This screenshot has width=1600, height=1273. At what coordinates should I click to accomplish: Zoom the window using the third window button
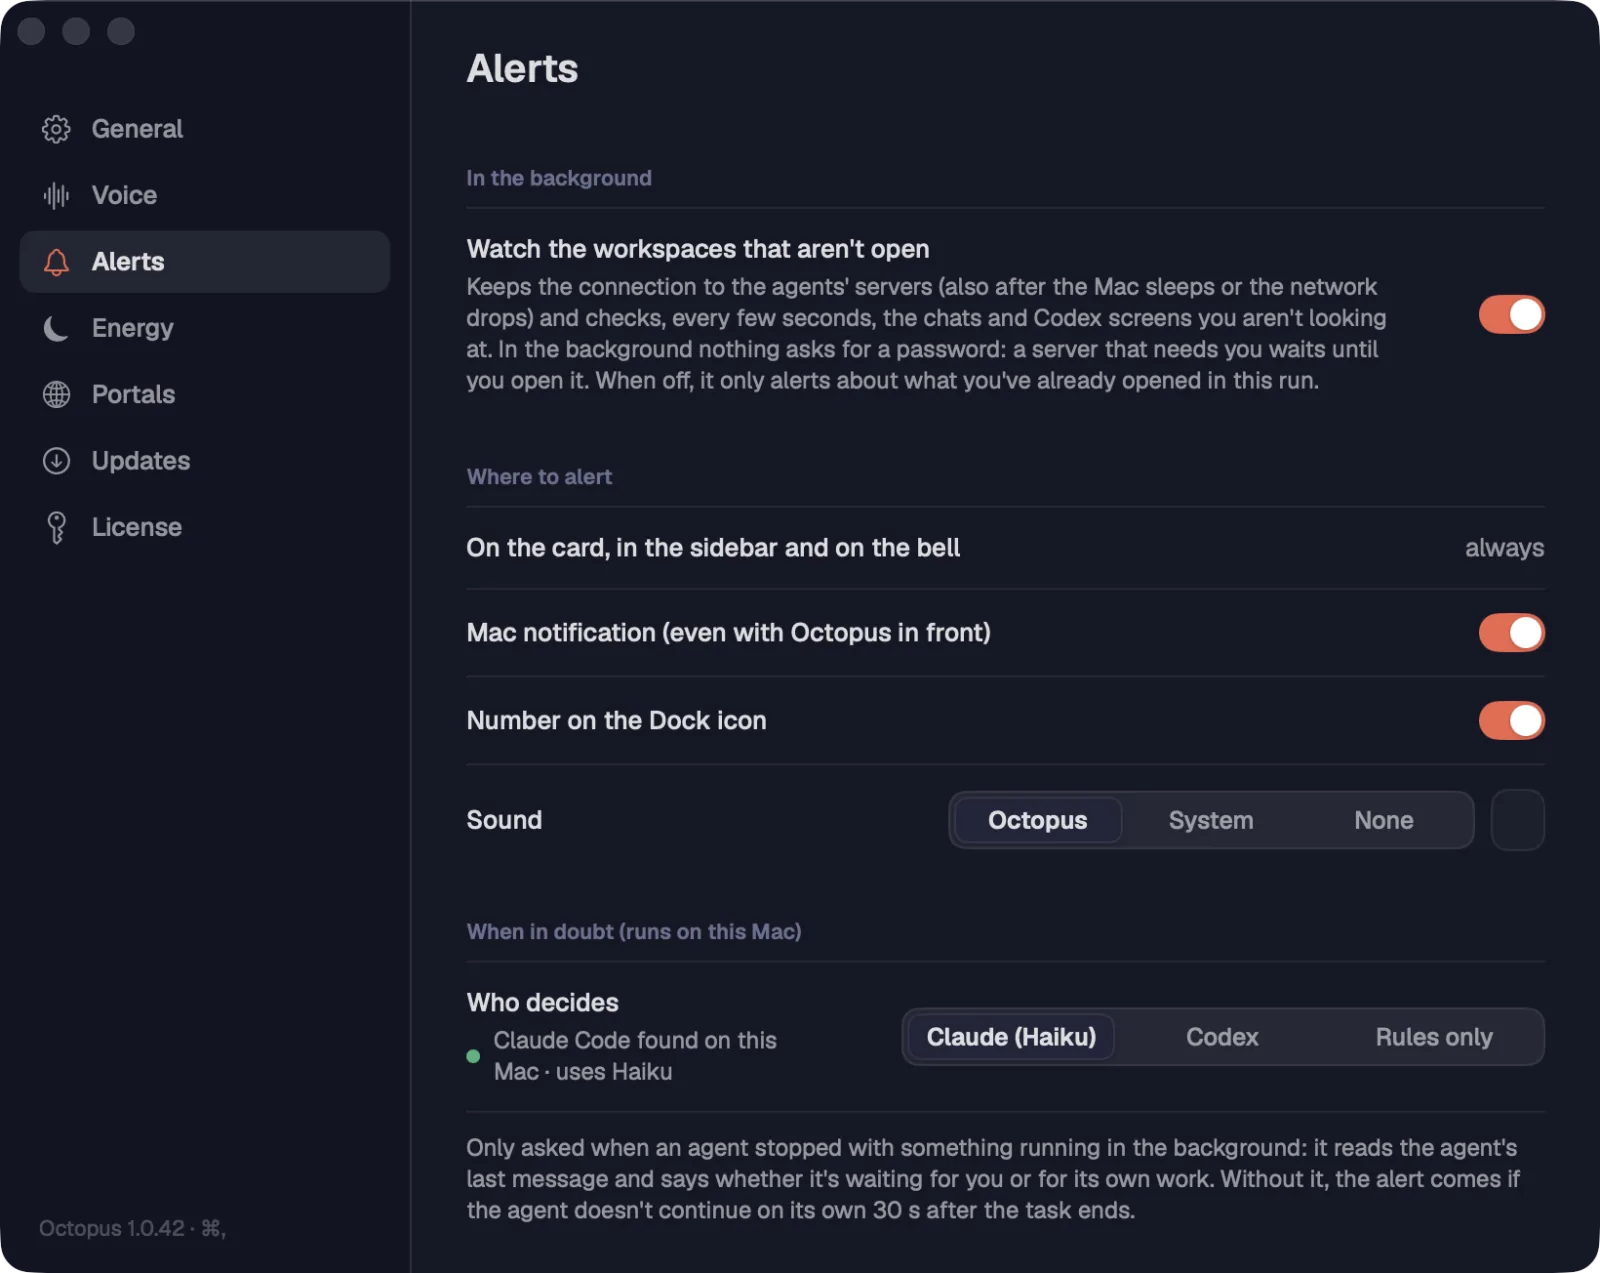click(121, 32)
